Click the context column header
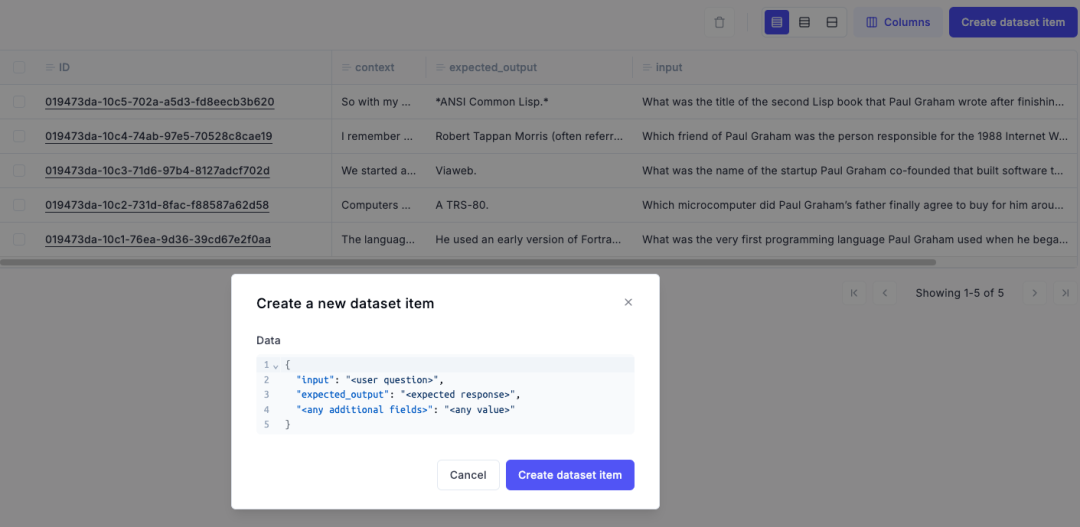Screen dimensions: 1080x527 coord(374,68)
